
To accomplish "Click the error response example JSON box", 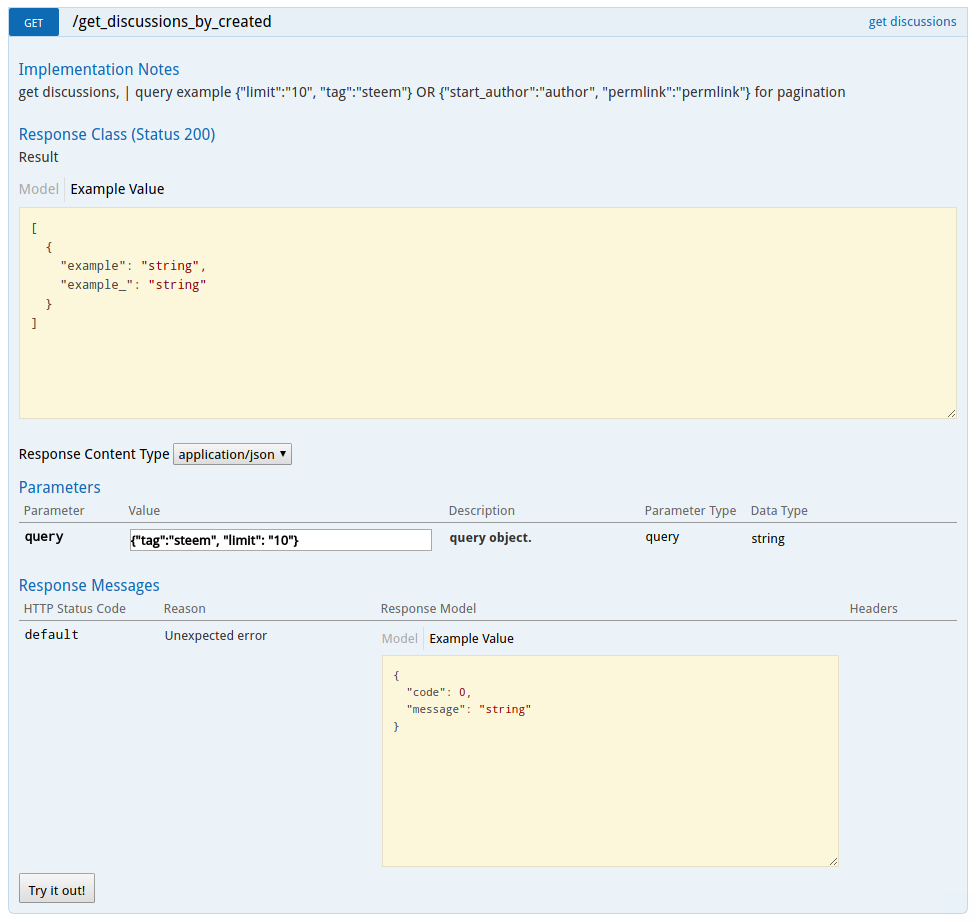I will point(610,761).
